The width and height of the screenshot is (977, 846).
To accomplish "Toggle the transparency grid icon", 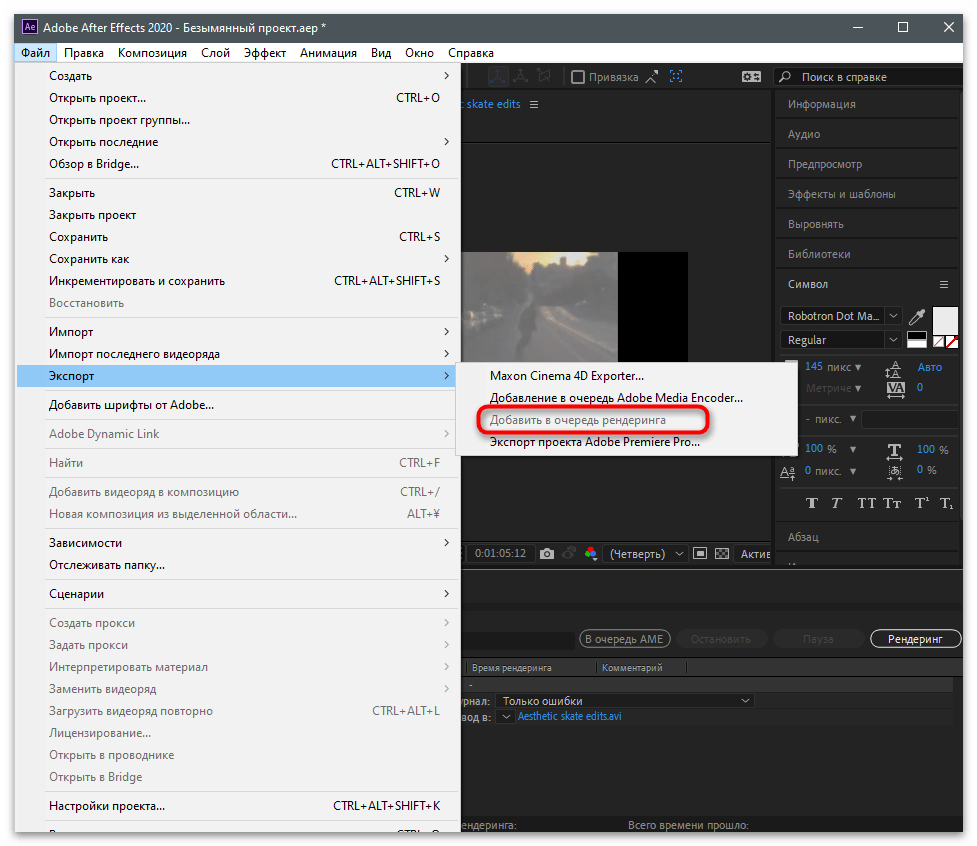I will [x=722, y=553].
